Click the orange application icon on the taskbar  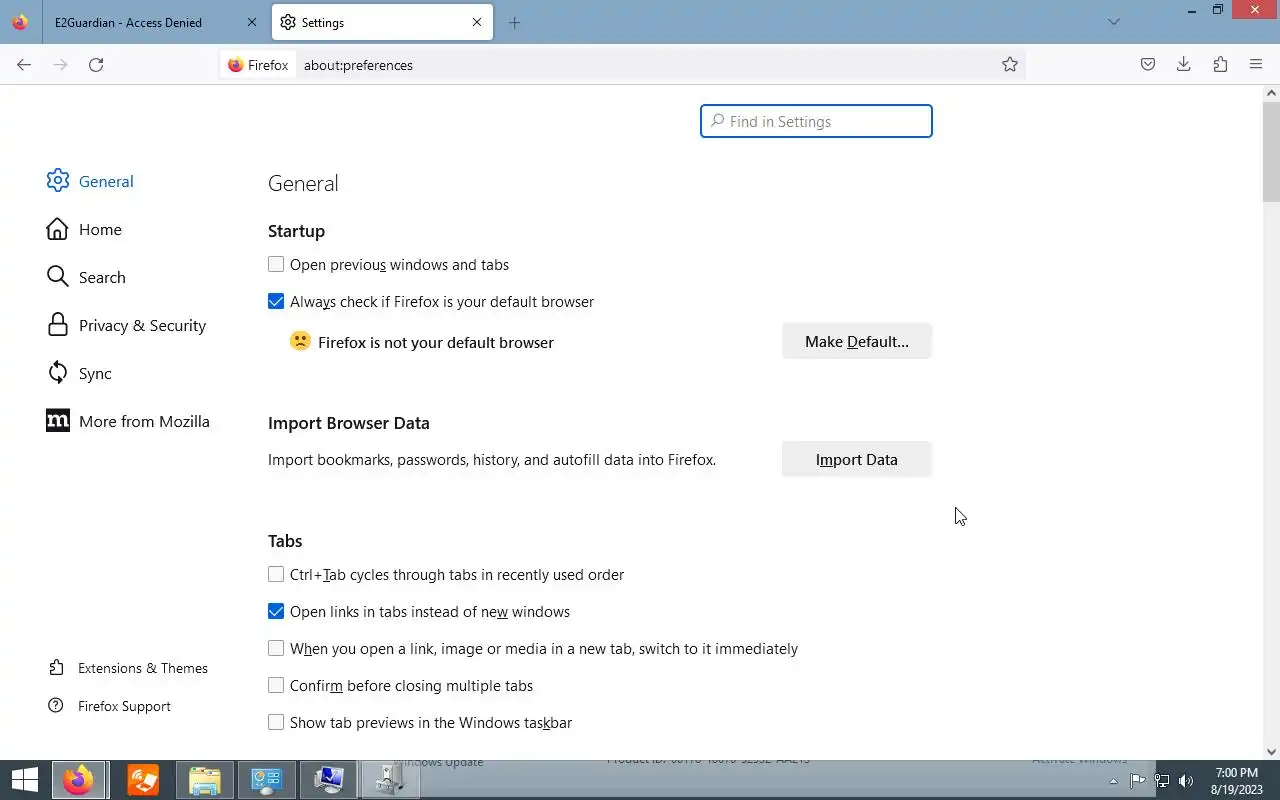(x=142, y=780)
